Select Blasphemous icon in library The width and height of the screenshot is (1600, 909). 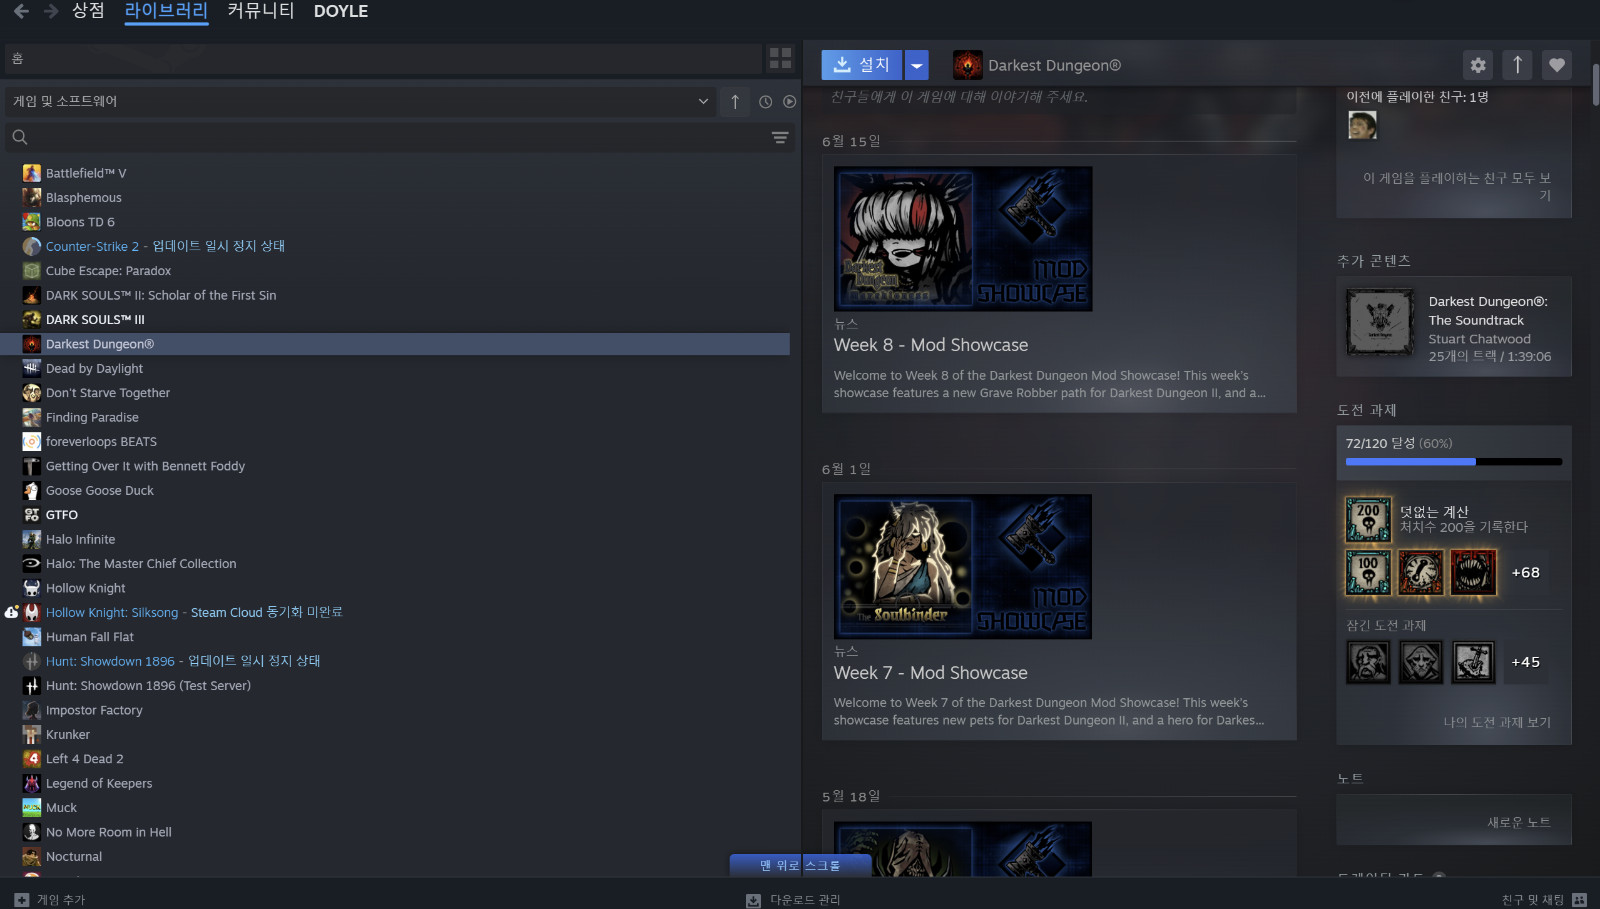[x=32, y=198]
